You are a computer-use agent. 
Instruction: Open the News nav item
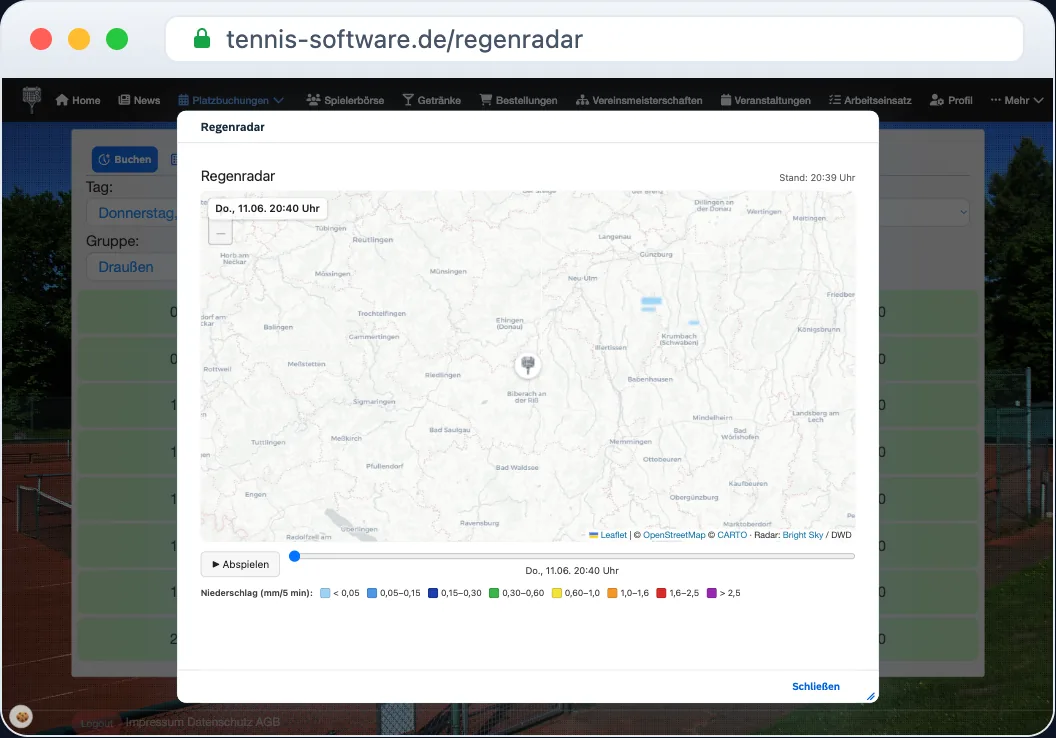[139, 100]
